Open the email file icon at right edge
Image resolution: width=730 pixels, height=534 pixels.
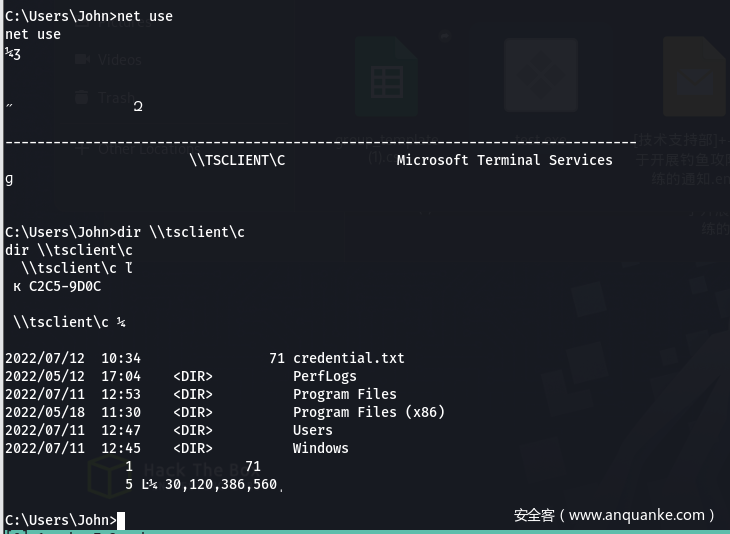[x=693, y=77]
